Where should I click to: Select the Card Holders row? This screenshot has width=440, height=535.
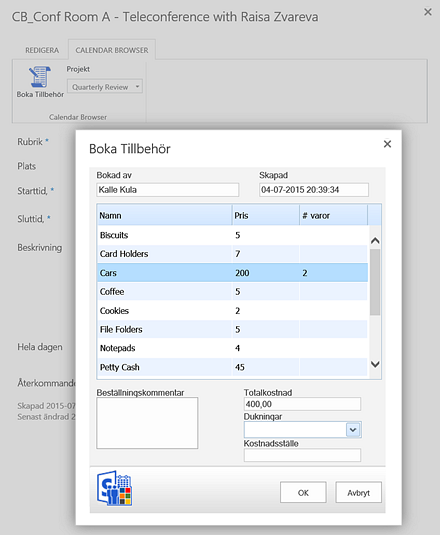232,254
